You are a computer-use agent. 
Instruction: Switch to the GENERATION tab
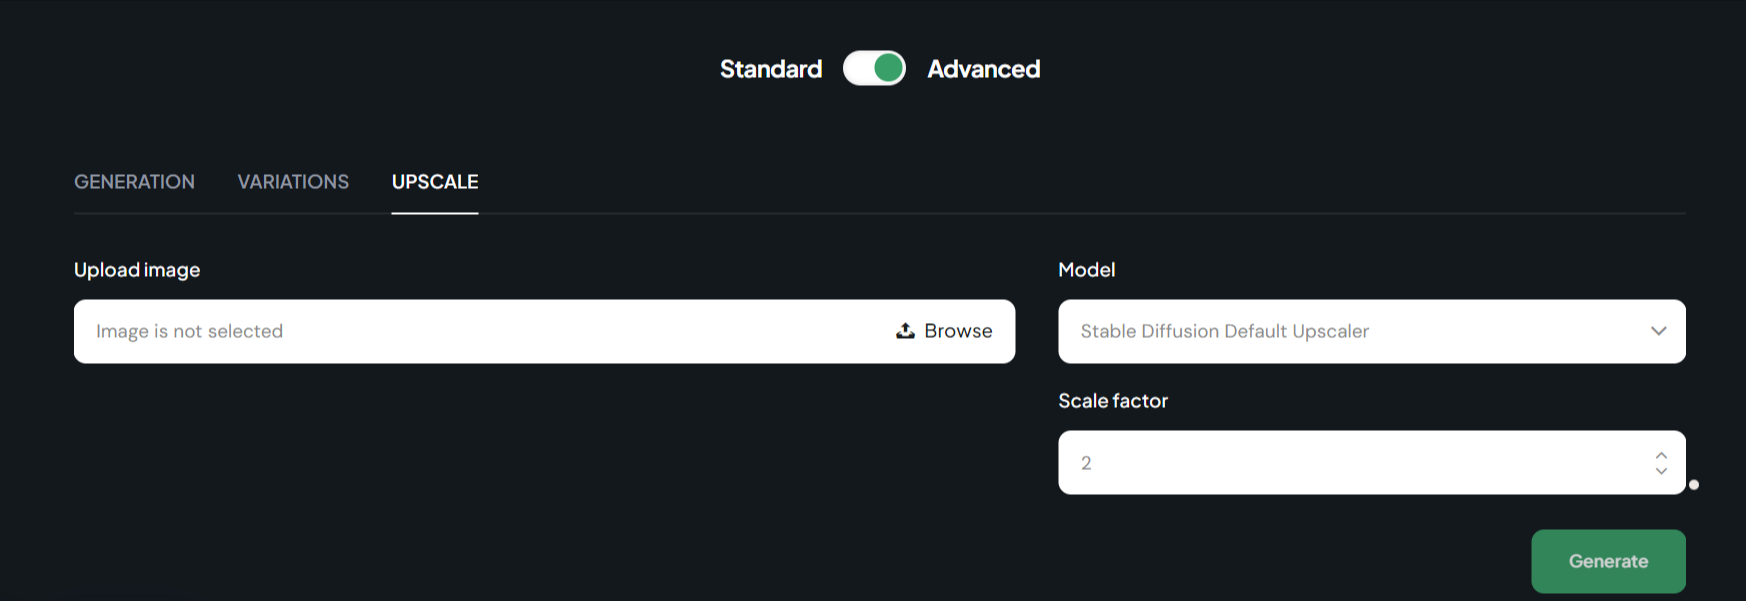pyautogui.click(x=134, y=182)
